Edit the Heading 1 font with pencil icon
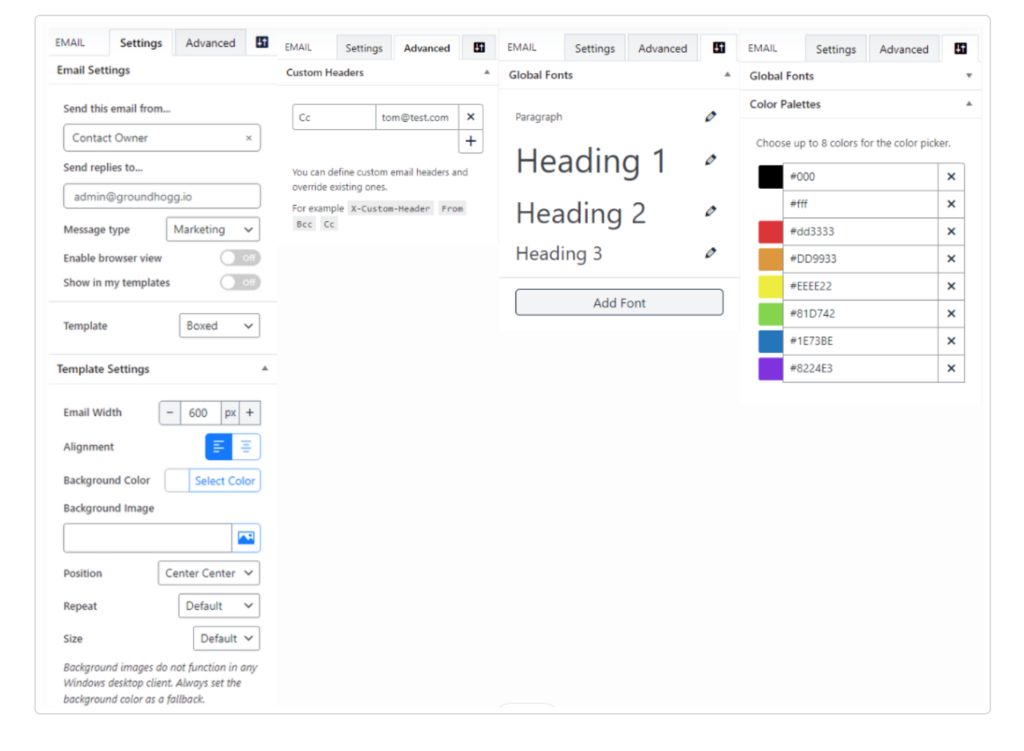The image size is (1024, 751). 710,160
